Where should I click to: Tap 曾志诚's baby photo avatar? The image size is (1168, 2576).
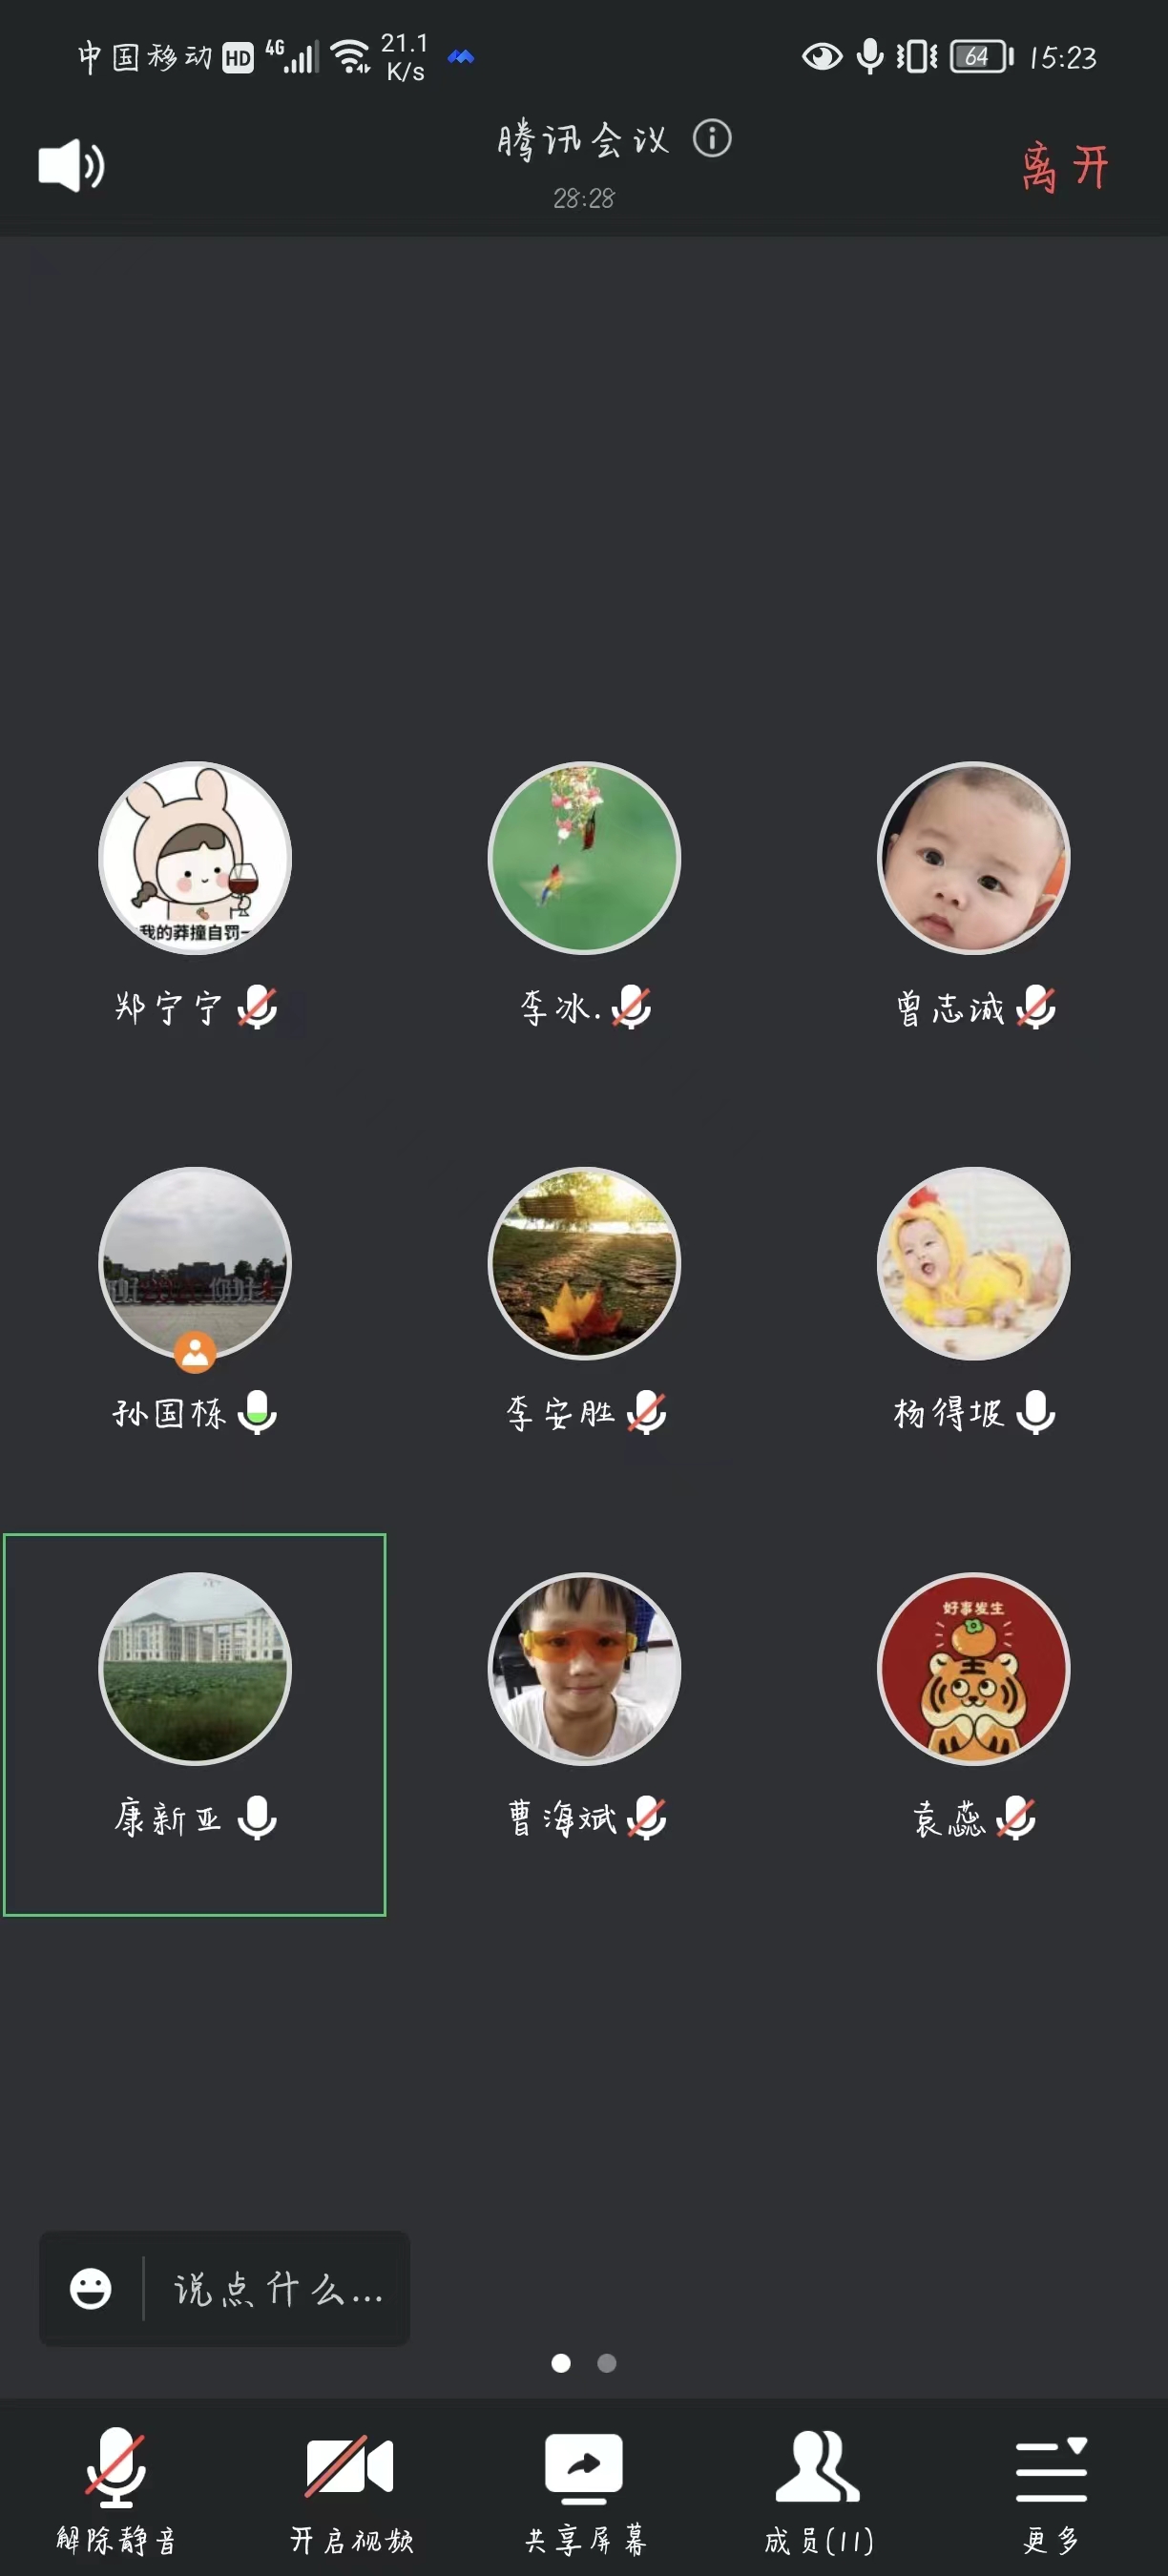(973, 858)
